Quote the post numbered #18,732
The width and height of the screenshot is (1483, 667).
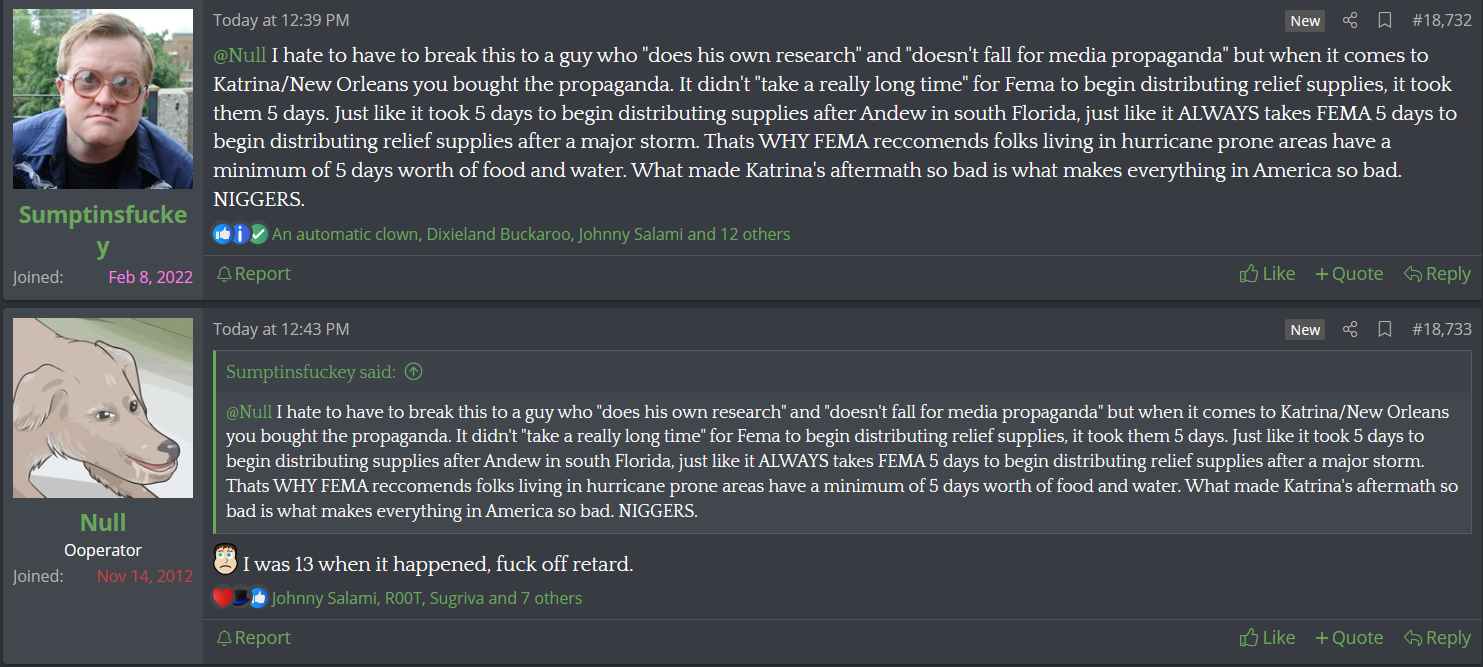click(x=1349, y=274)
